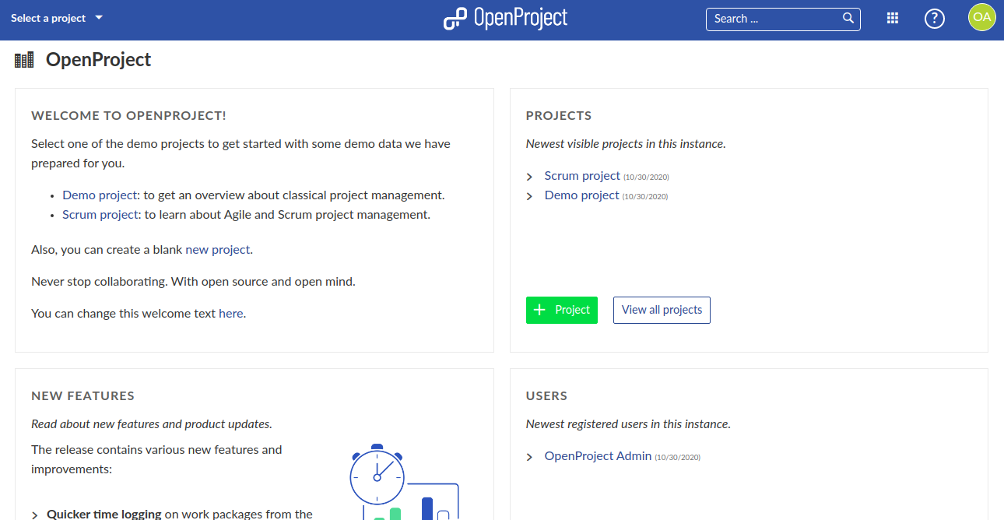1004x520 pixels.
Task: Open Scrum project link in welcome text
Action: tap(100, 215)
